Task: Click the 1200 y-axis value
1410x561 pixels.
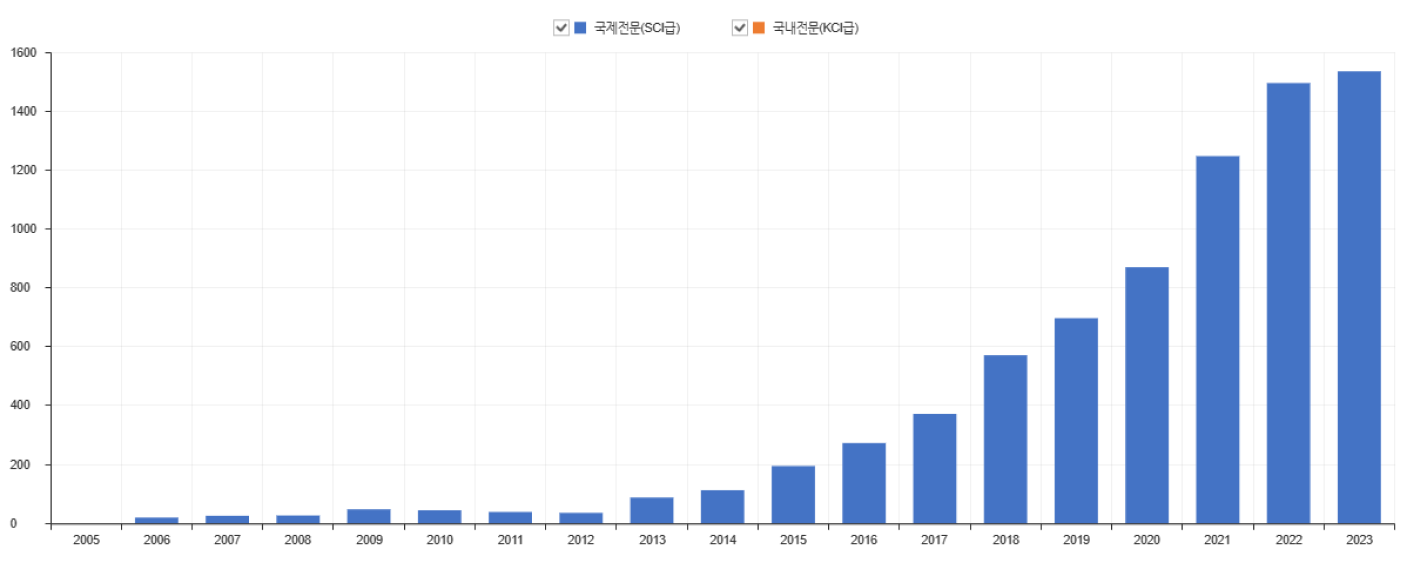Action: [24, 170]
